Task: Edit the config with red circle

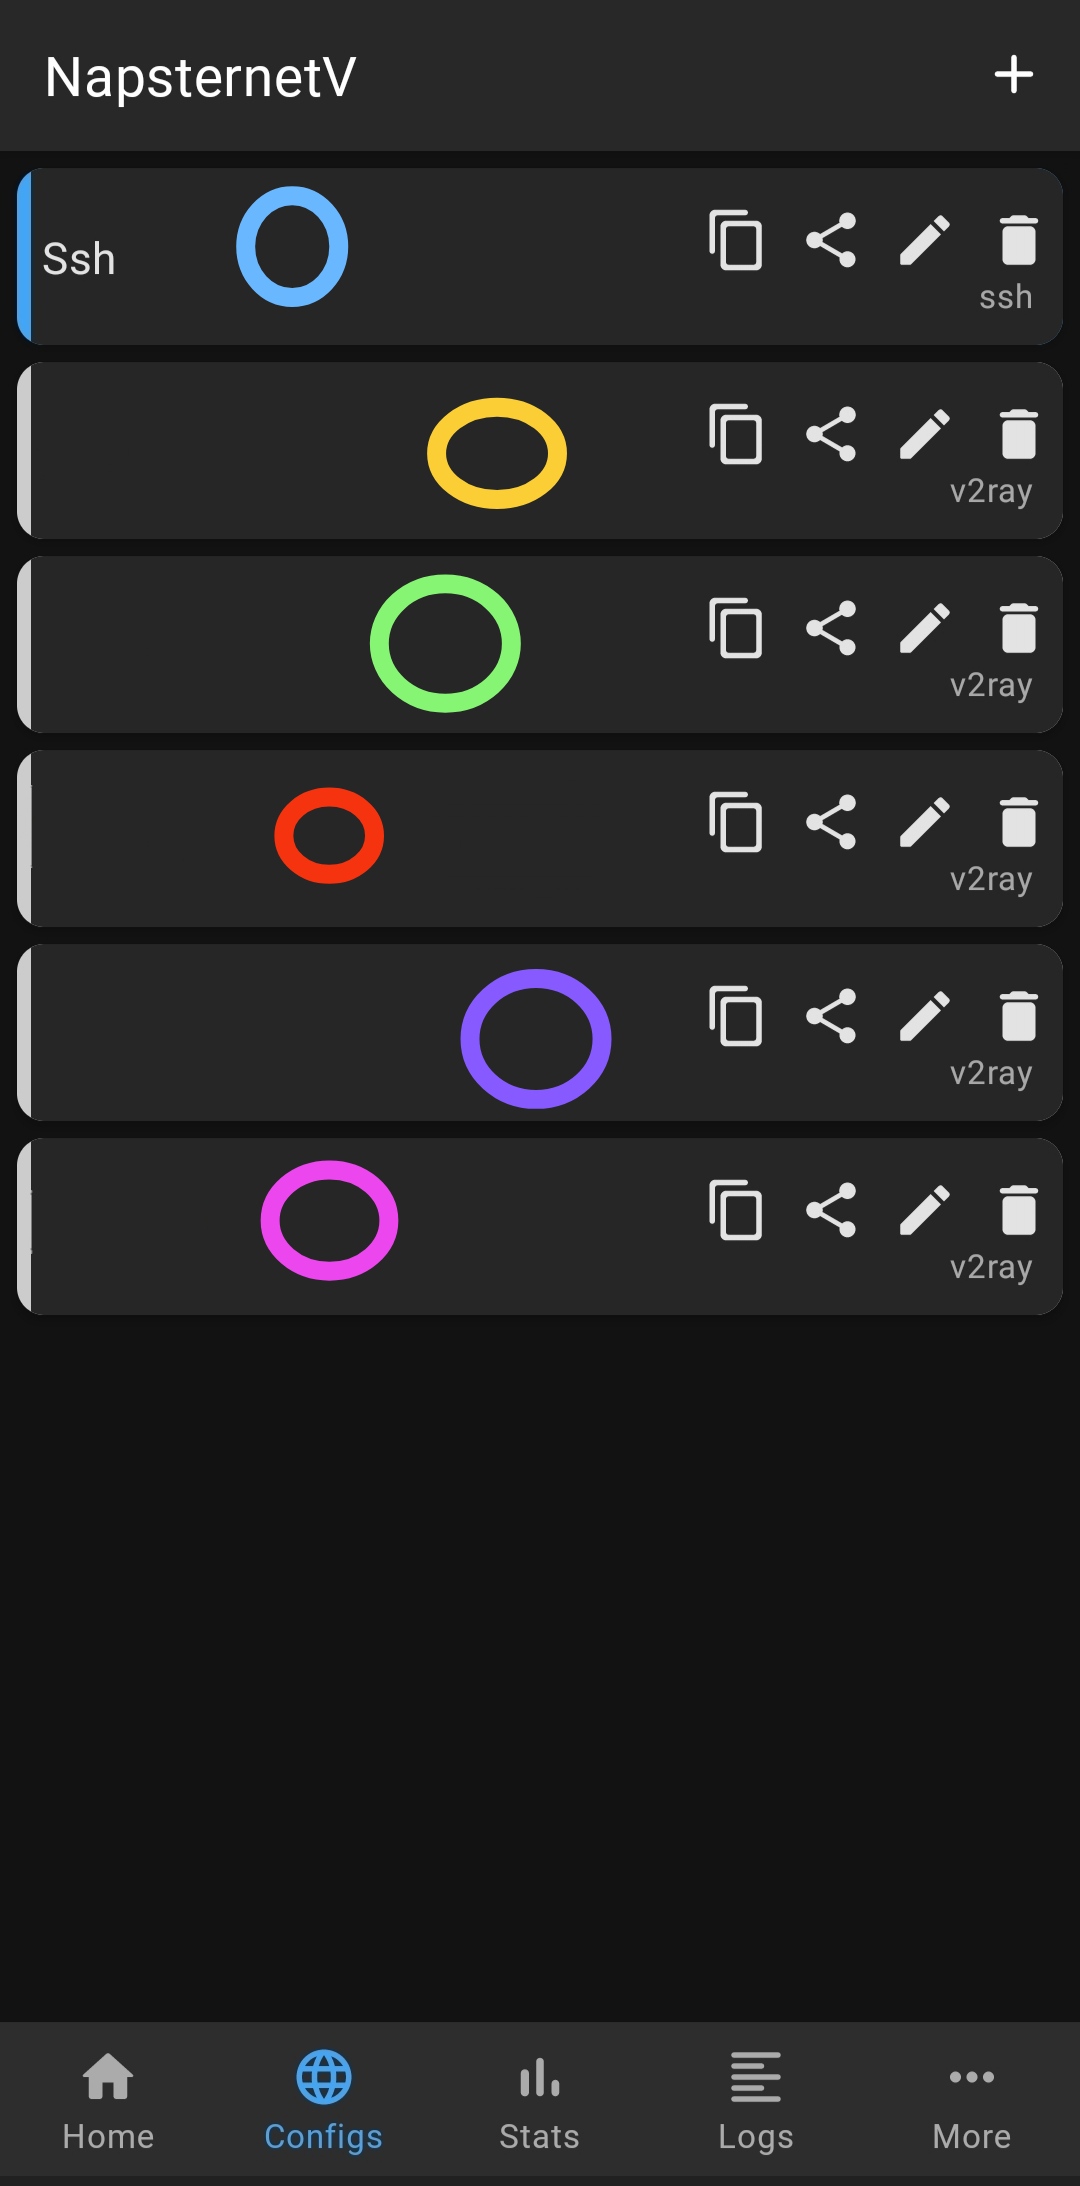Action: (925, 822)
